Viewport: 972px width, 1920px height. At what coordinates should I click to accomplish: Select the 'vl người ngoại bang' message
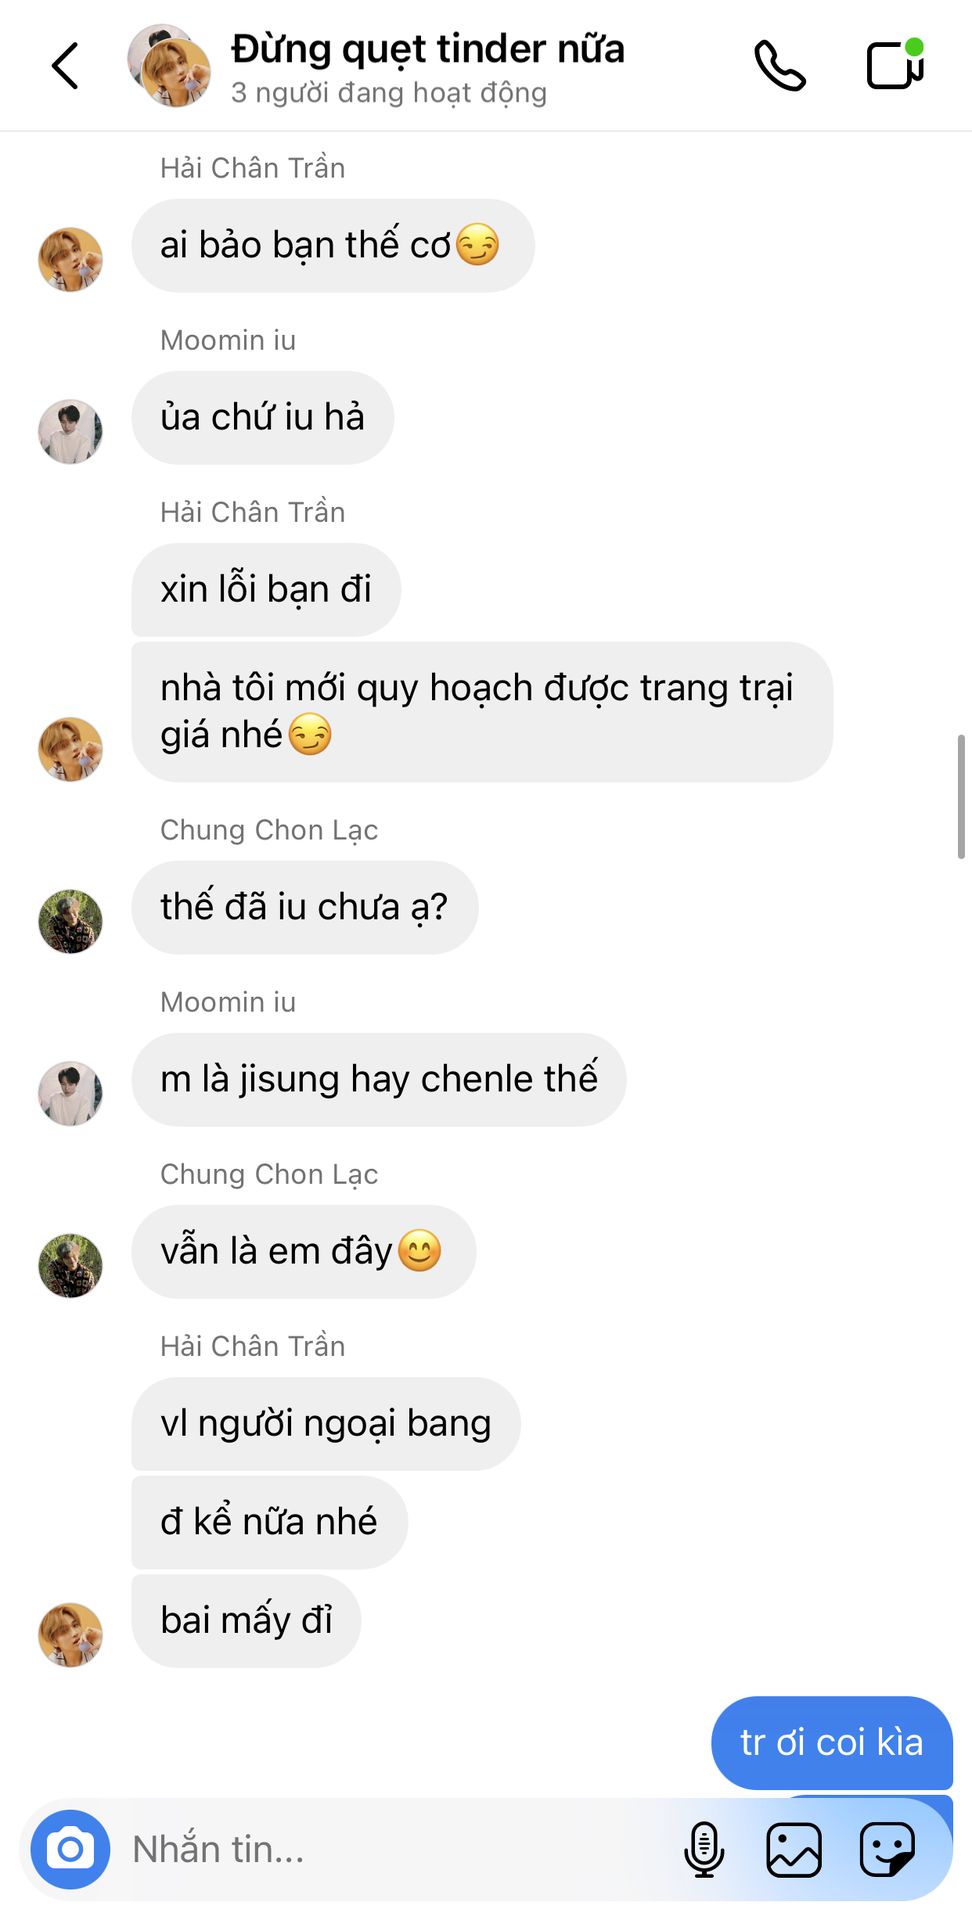[326, 1423]
